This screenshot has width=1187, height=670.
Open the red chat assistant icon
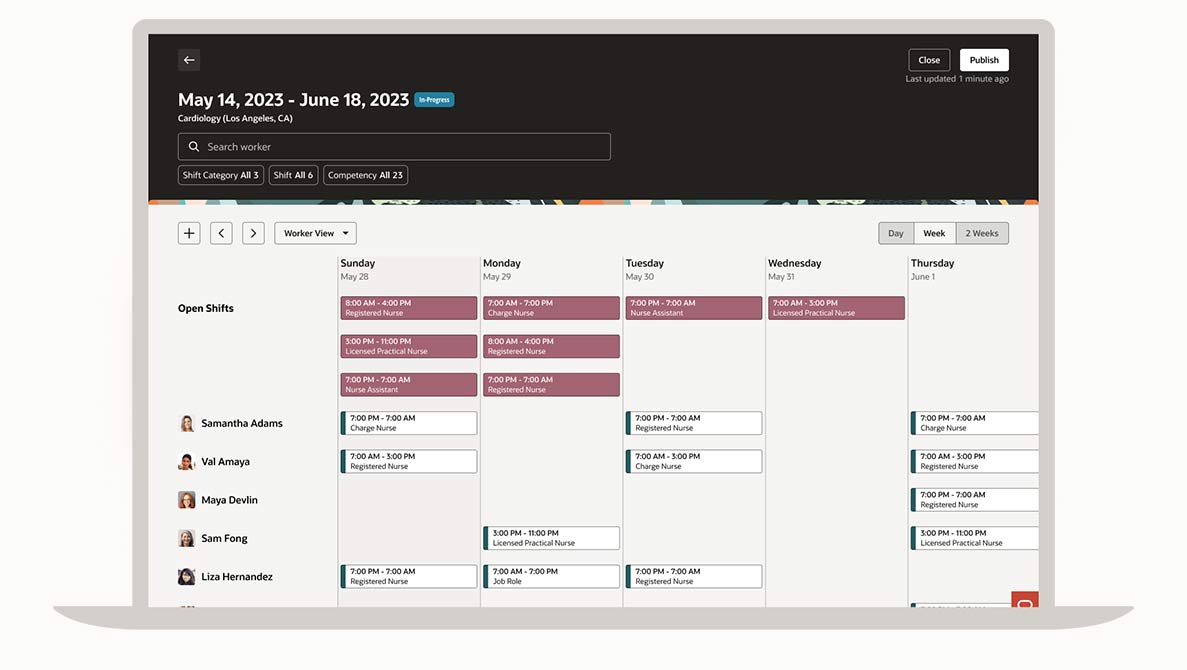coord(1025,601)
